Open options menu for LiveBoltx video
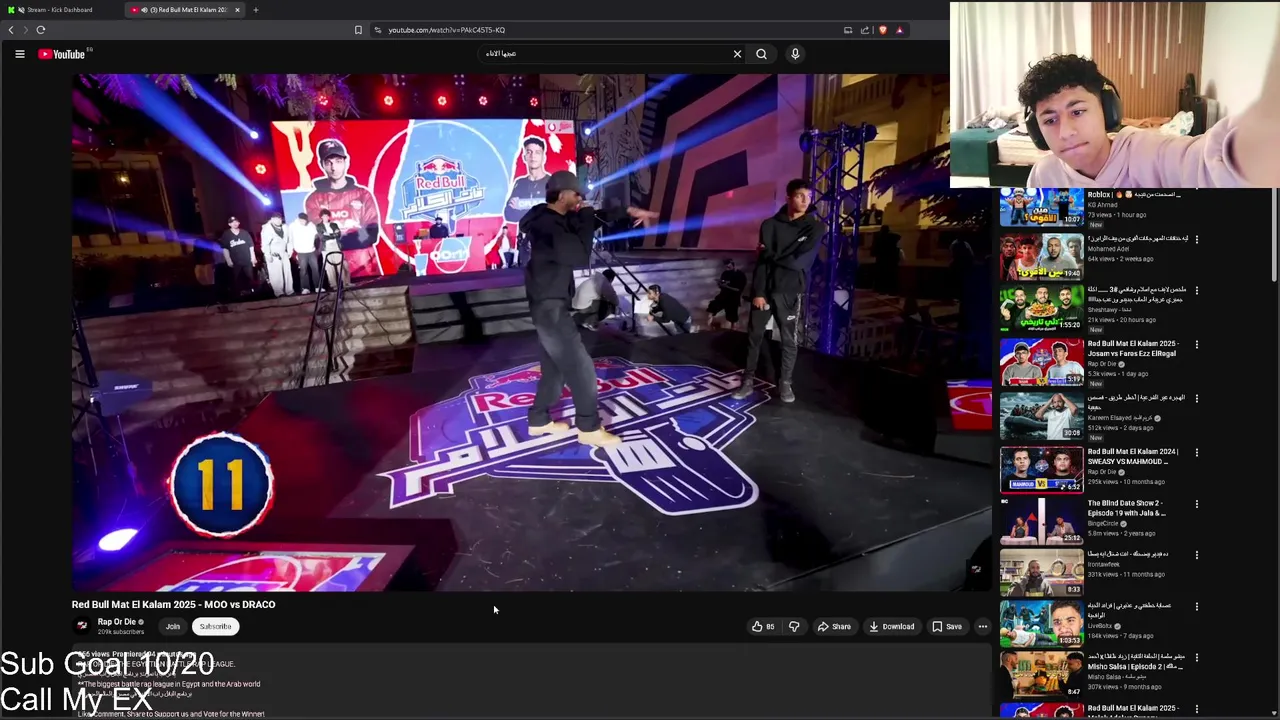Viewport: 1280px width, 720px height. [1197, 606]
